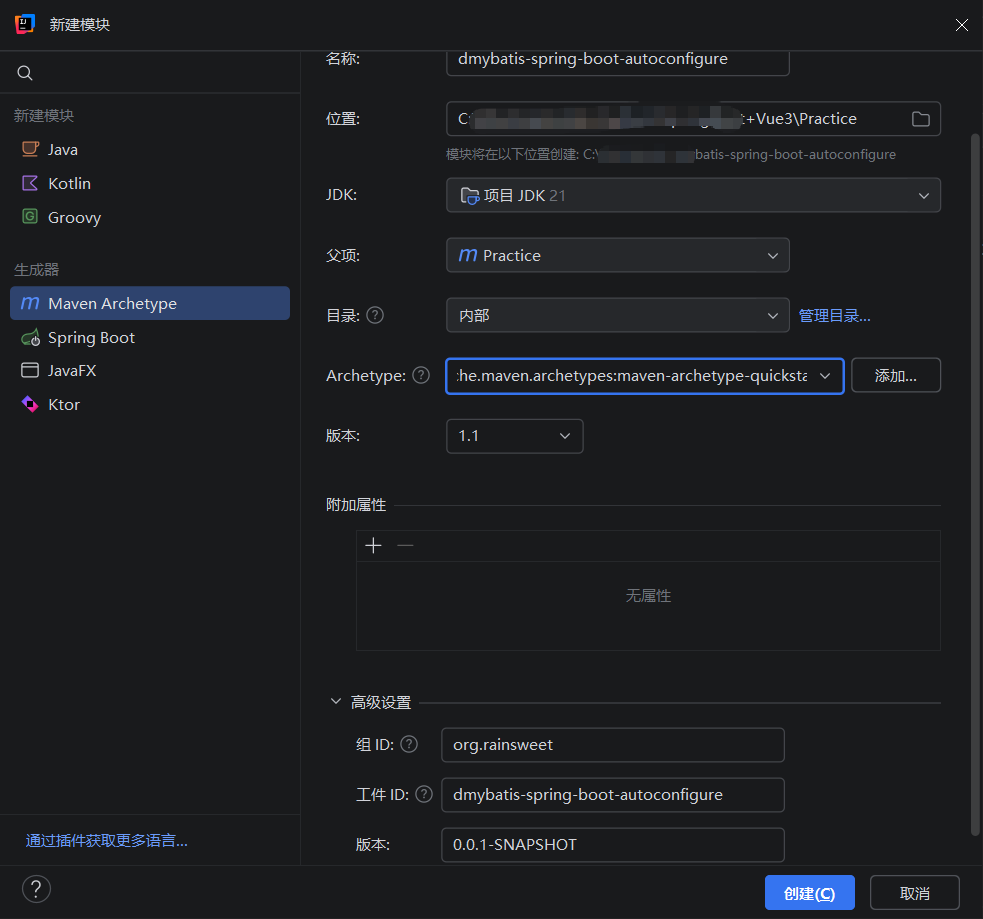Open the 目录 内部 catalog dropdown
This screenshot has width=983, height=919.
coord(618,315)
